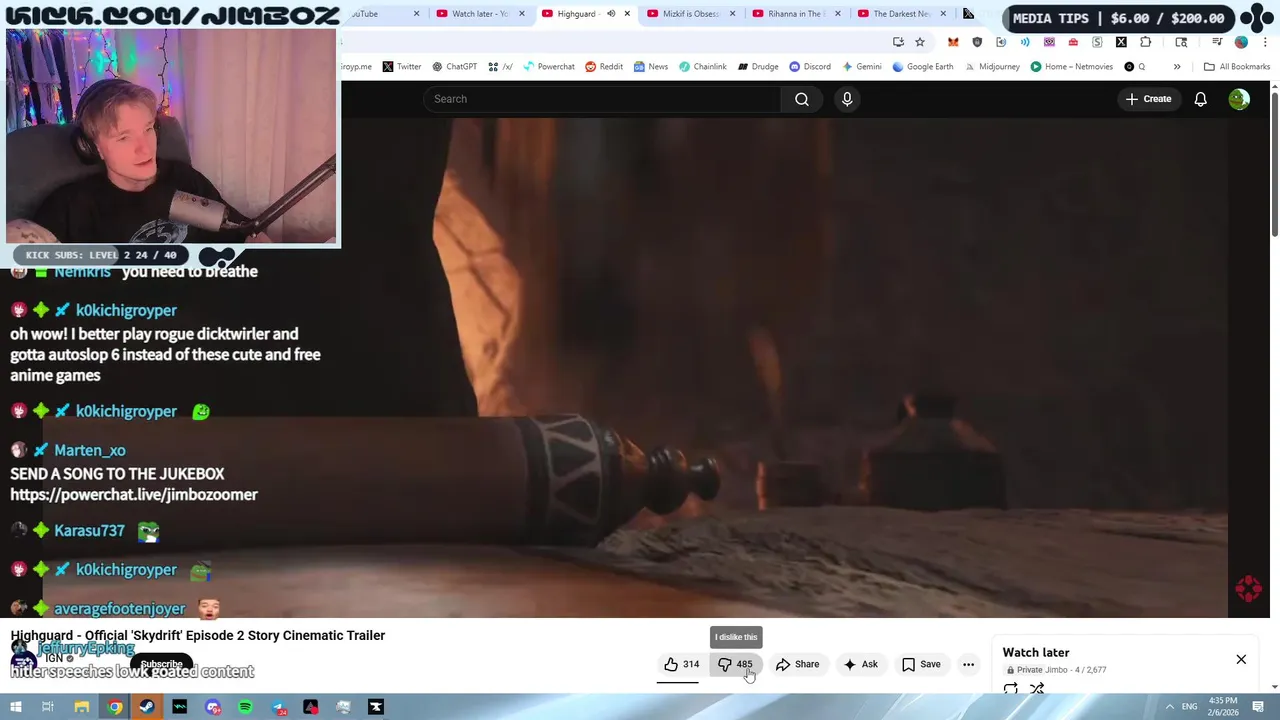Open the Chrome profile avatar
This screenshot has height=720, width=1280.
point(1241,42)
